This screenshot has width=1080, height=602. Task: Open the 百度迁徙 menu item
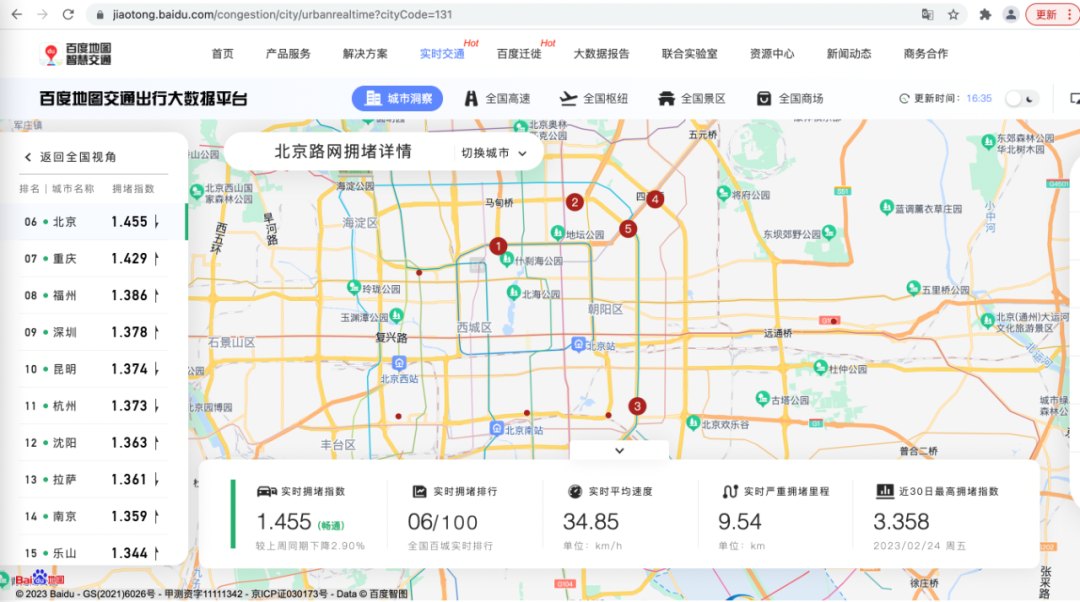[x=519, y=54]
